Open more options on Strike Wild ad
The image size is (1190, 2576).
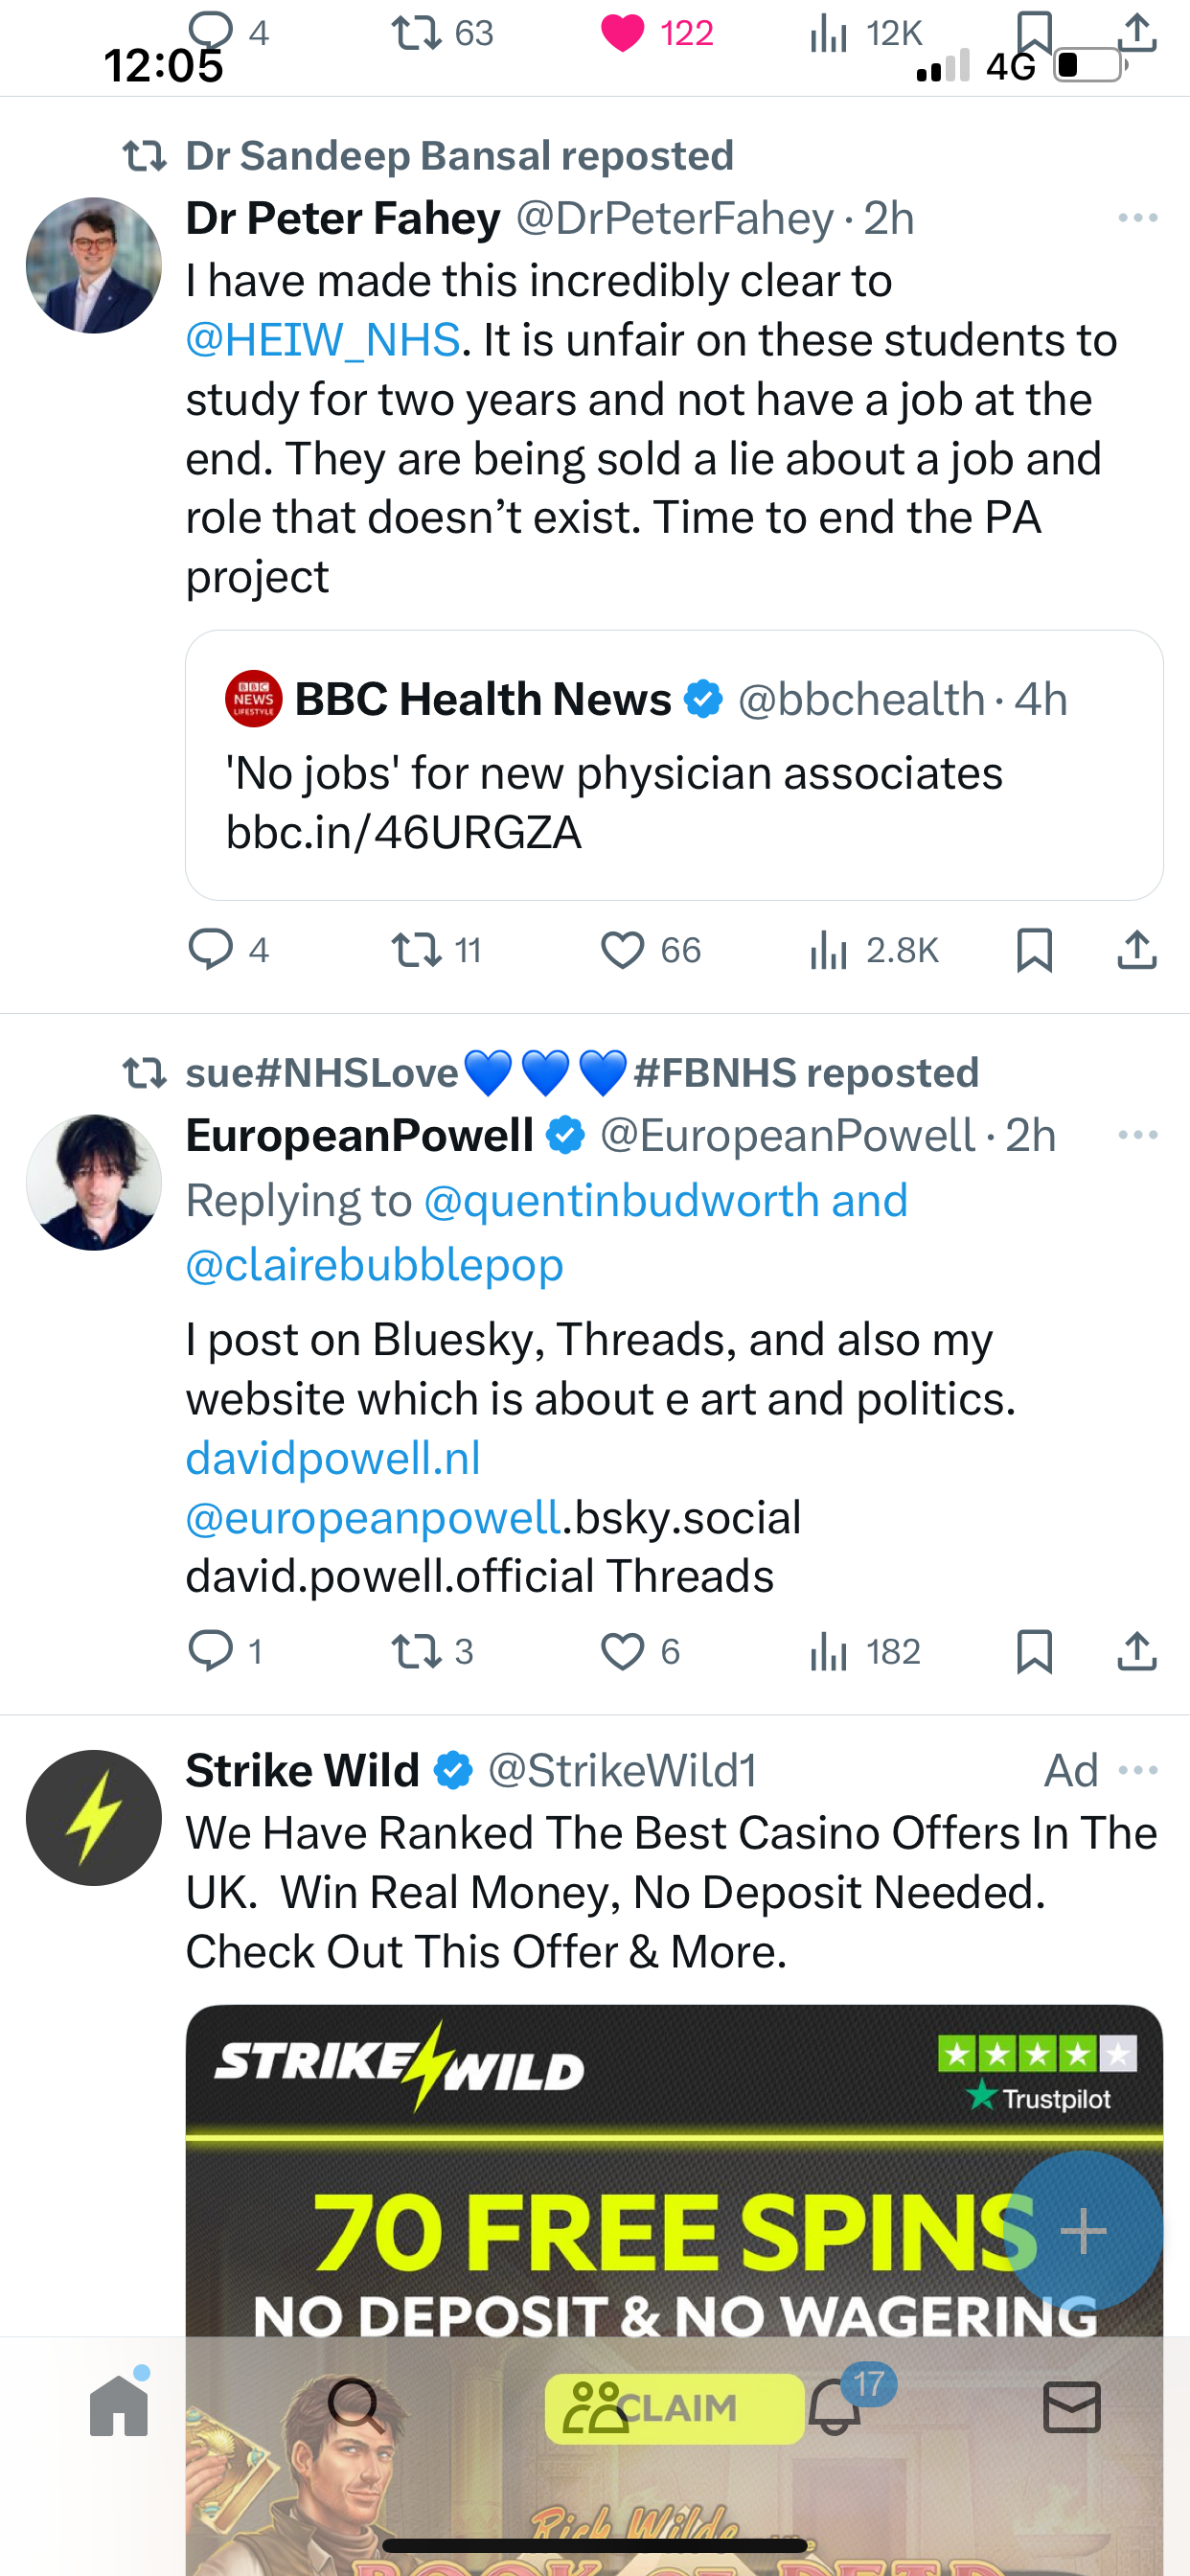(x=1138, y=1771)
